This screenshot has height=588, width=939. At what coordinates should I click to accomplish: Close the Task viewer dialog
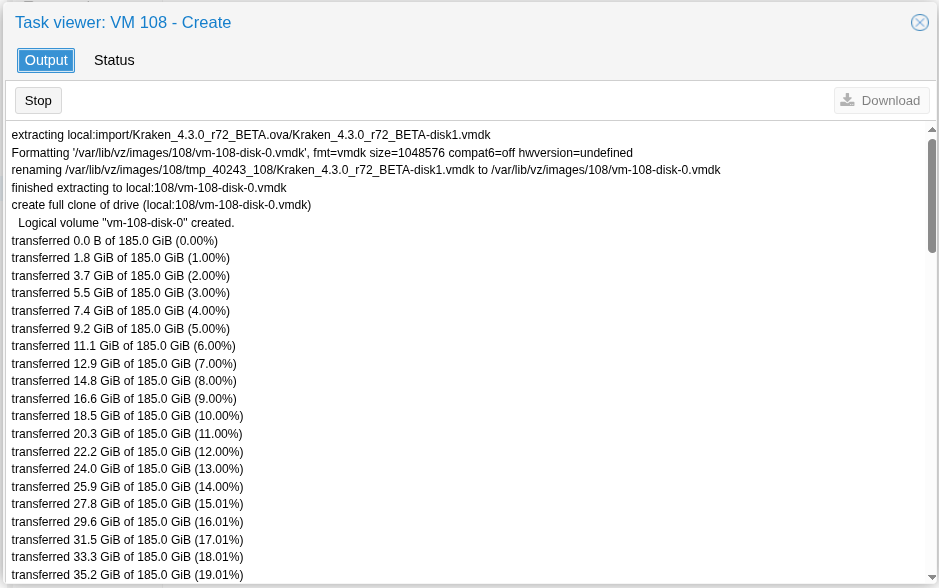click(919, 22)
